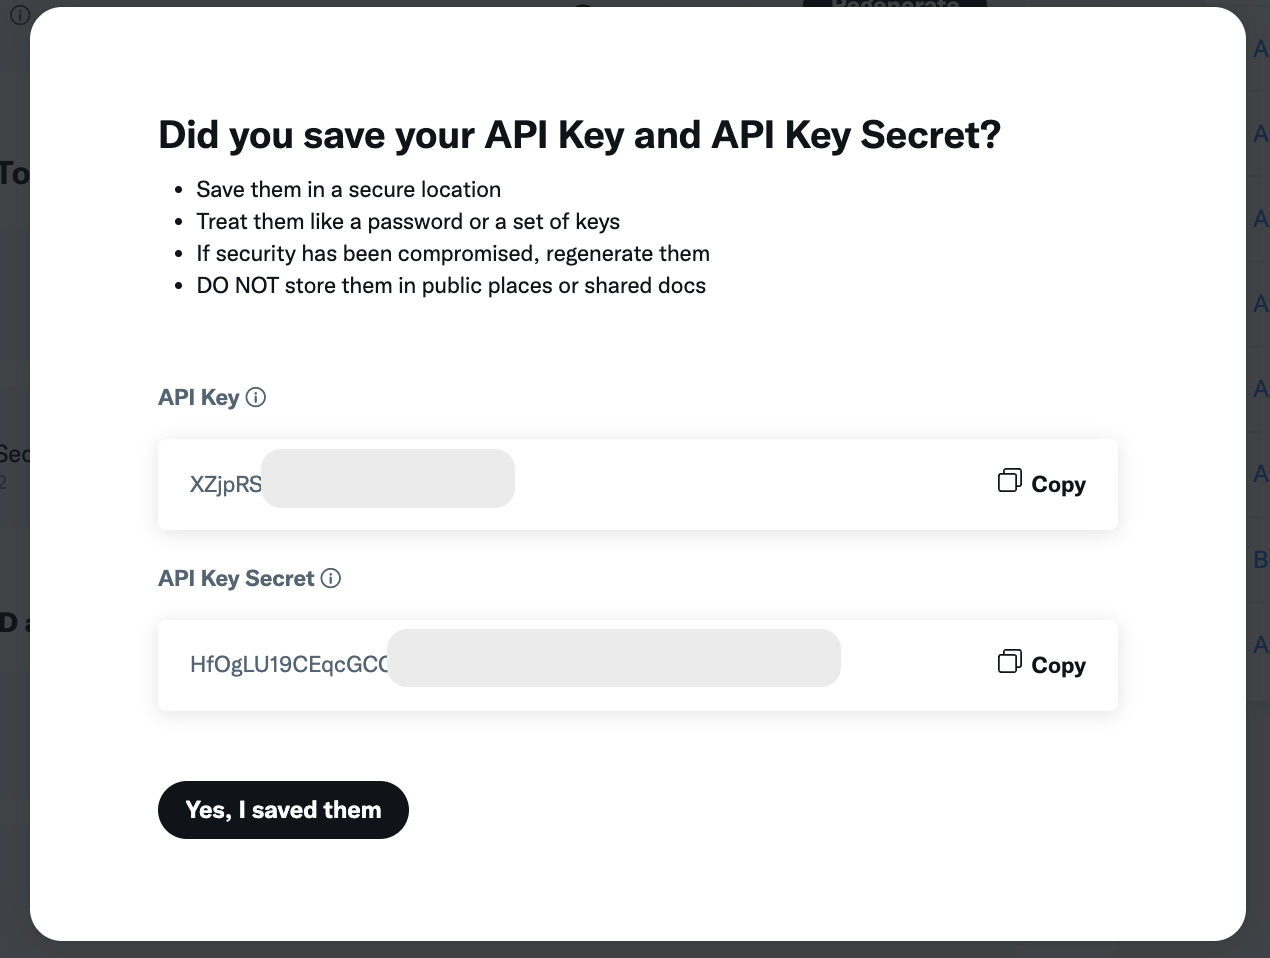Image resolution: width=1270 pixels, height=958 pixels.
Task: Click the info icon beside API Key
Action: click(256, 398)
